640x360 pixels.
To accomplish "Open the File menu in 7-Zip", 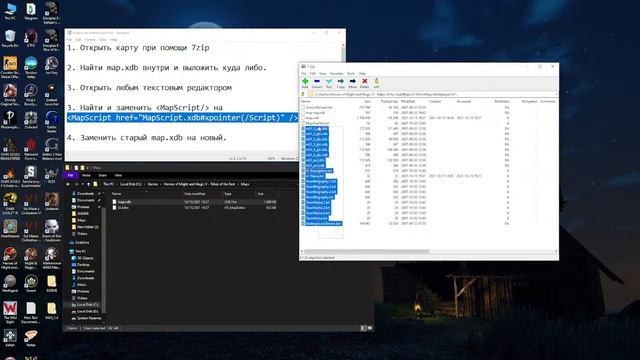I will point(303,73).
